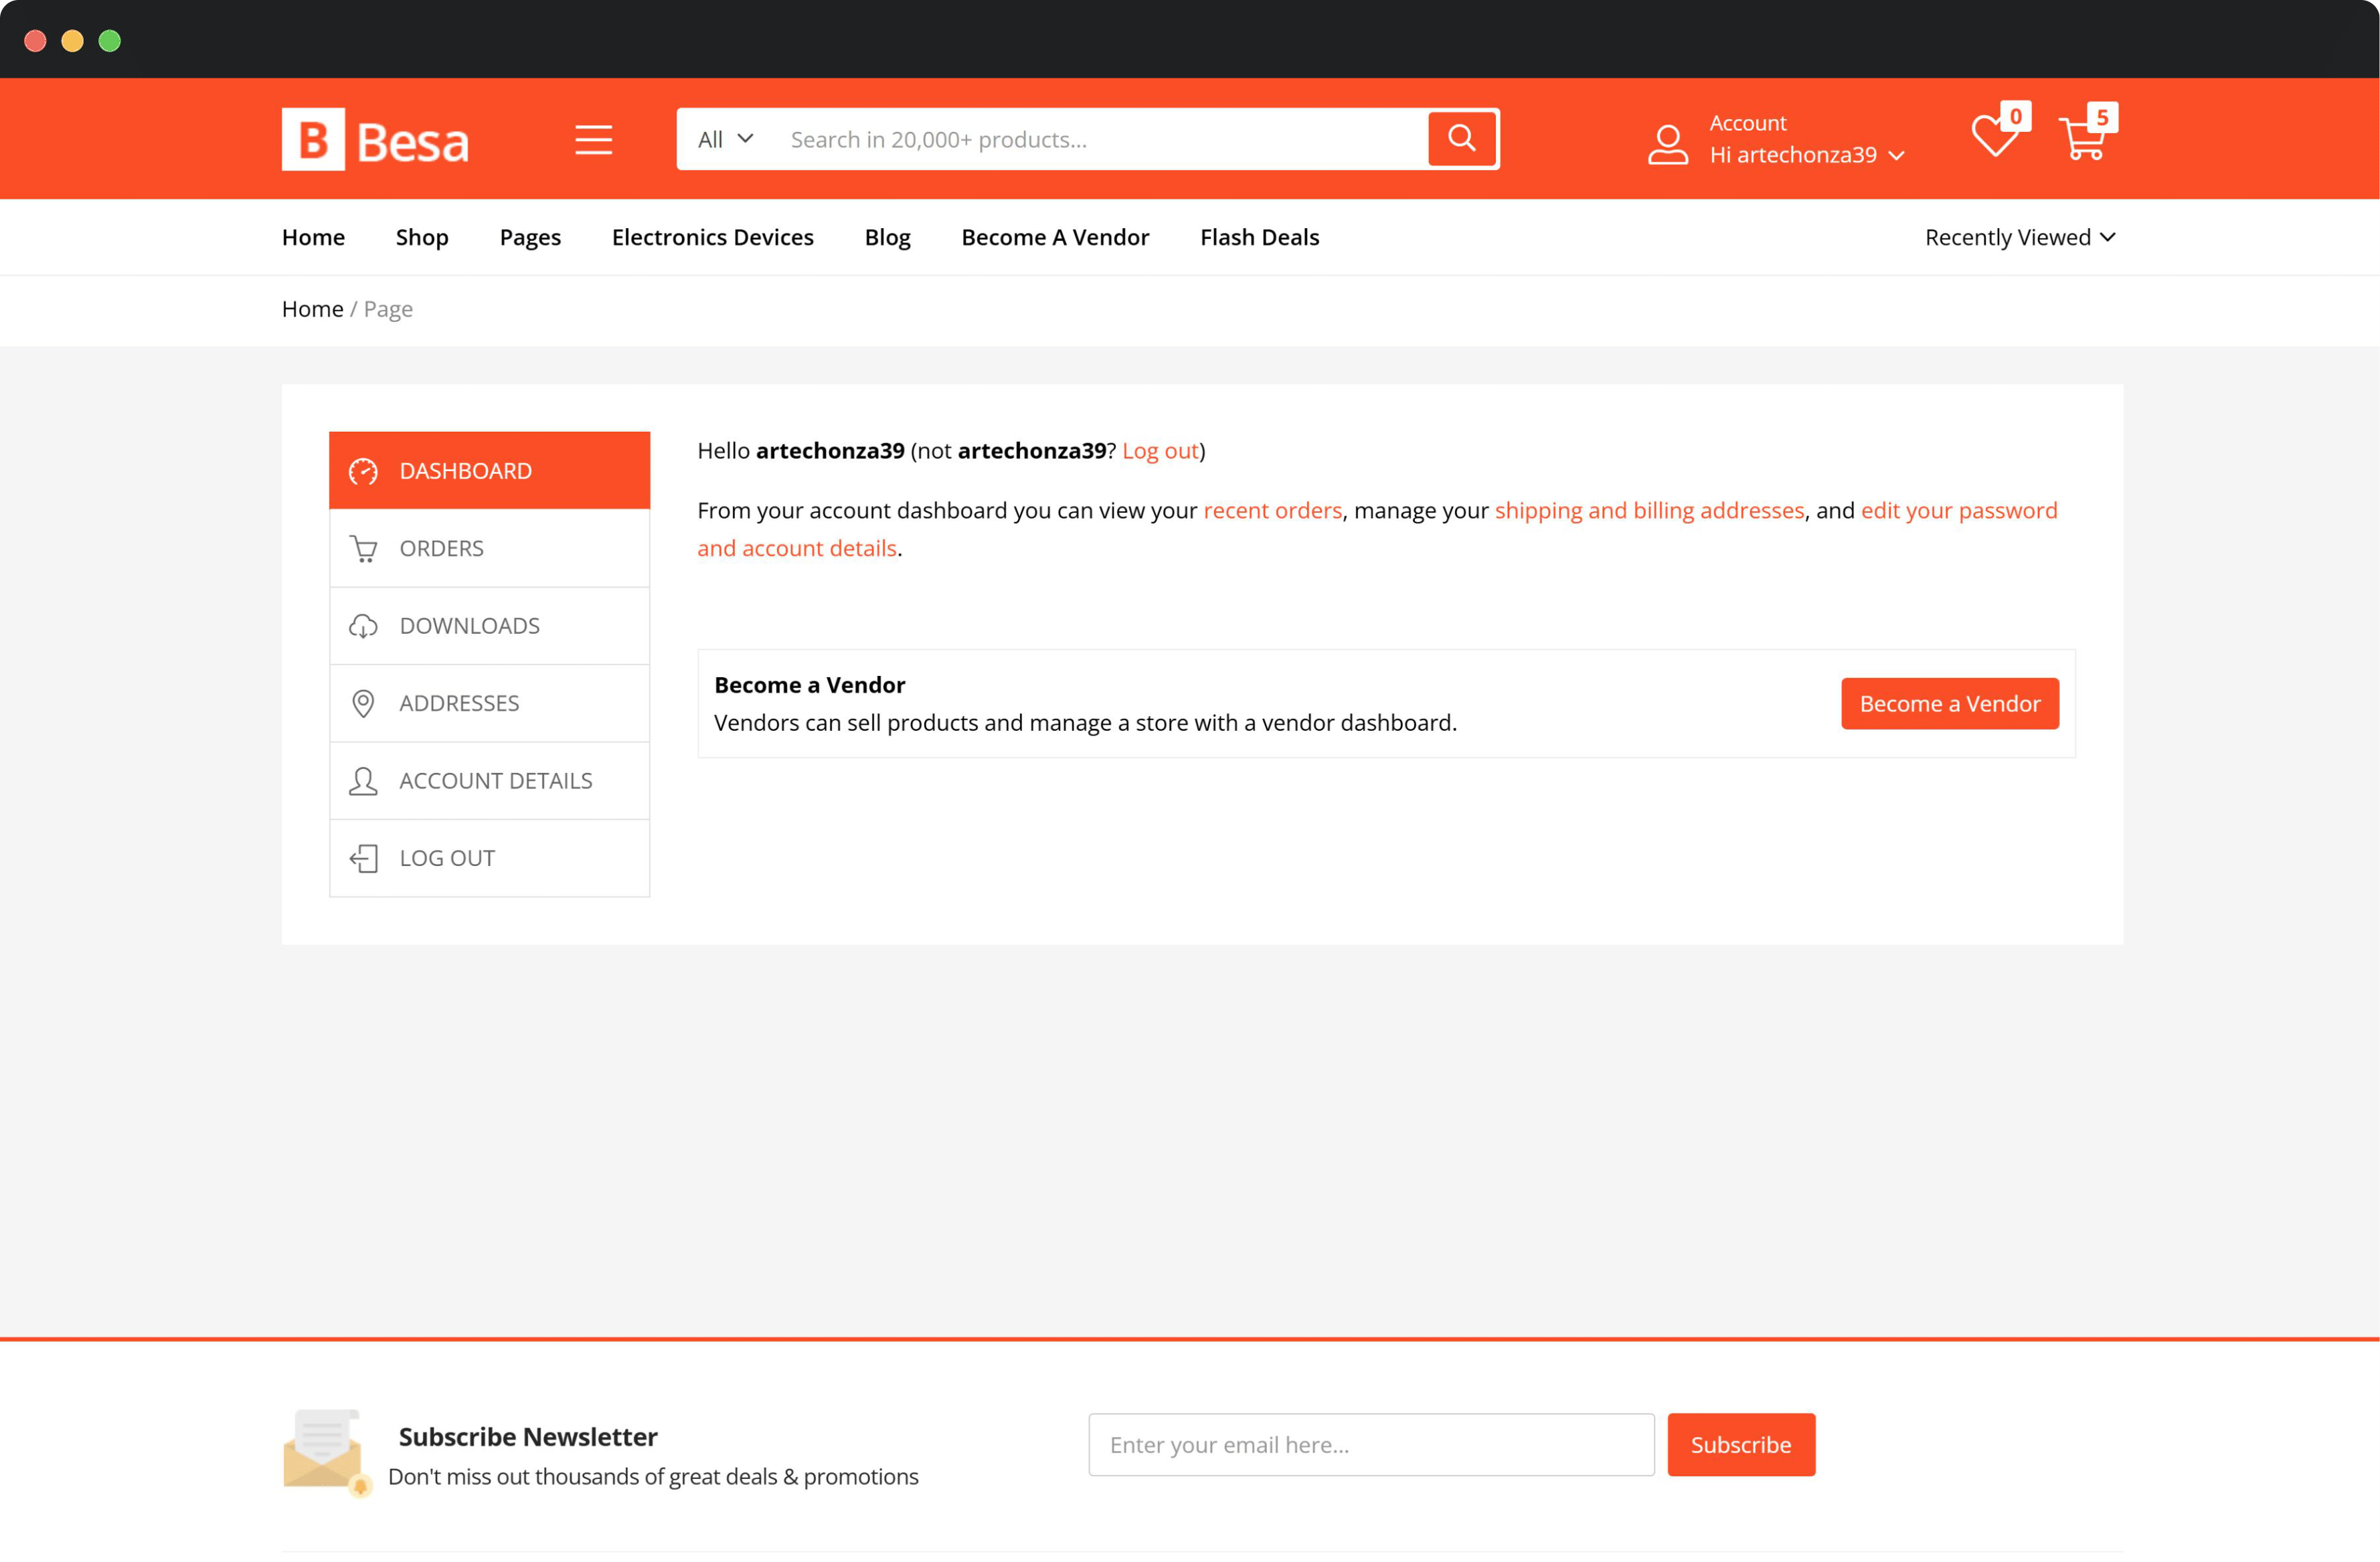
Task: Open the Flash Deals menu item
Action: [1259, 237]
